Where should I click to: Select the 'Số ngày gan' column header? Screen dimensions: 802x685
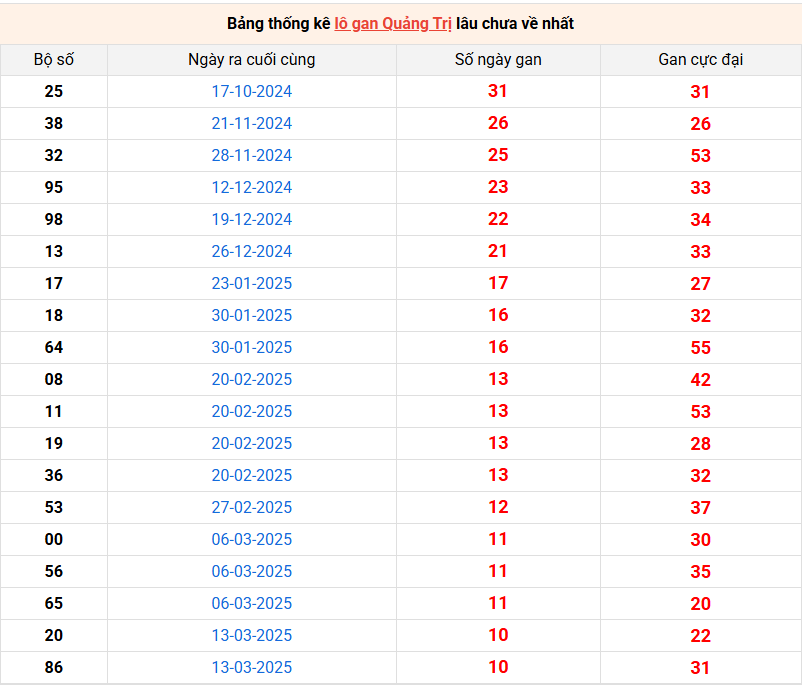[498, 60]
